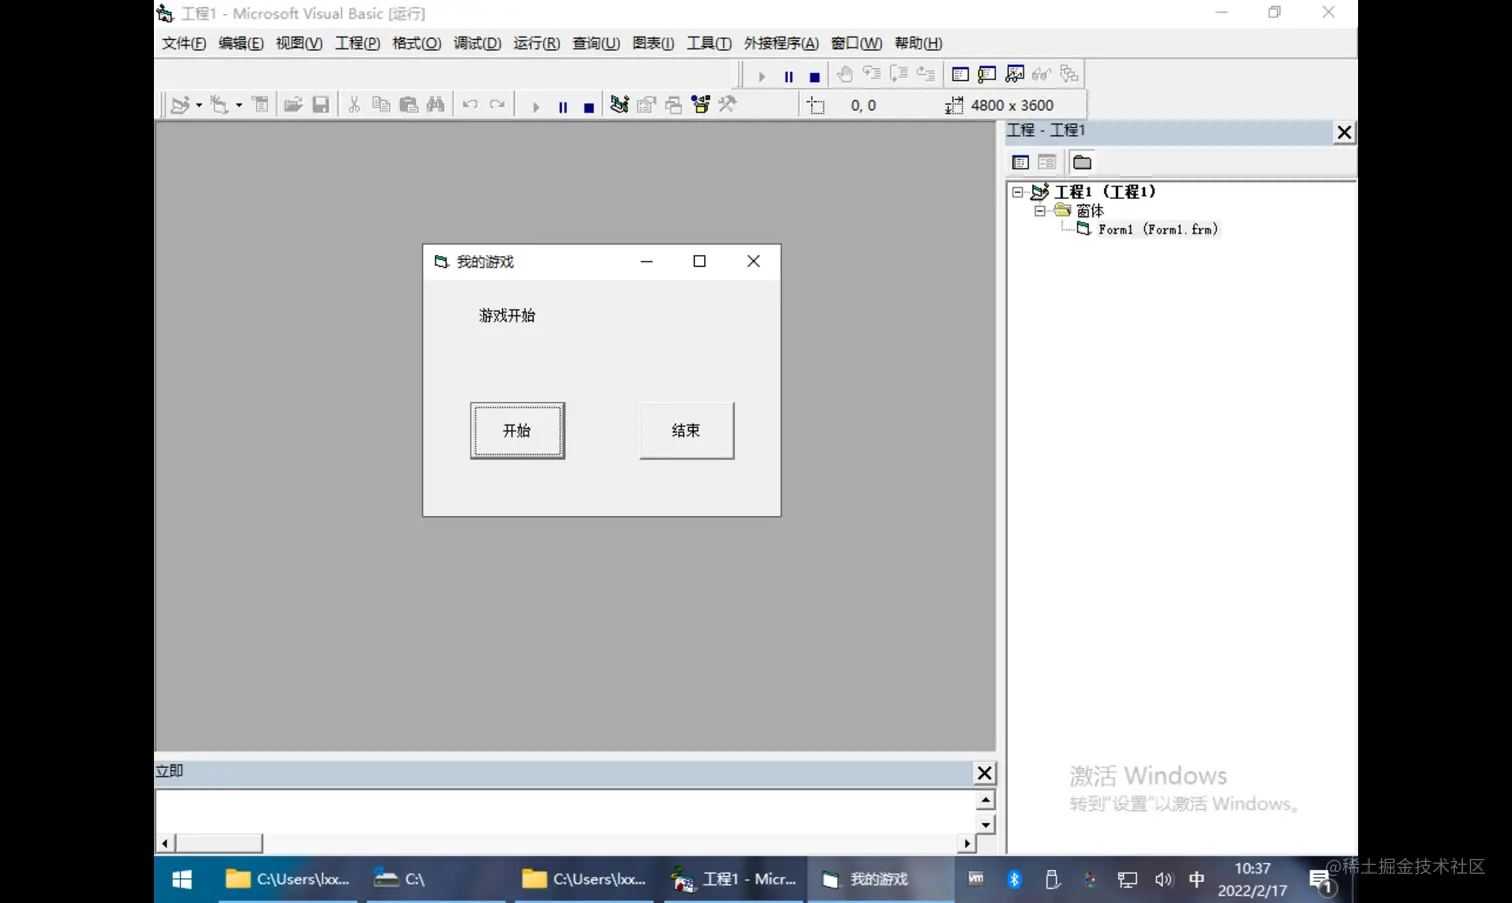Click Start in the Debug toolbar

click(762, 75)
